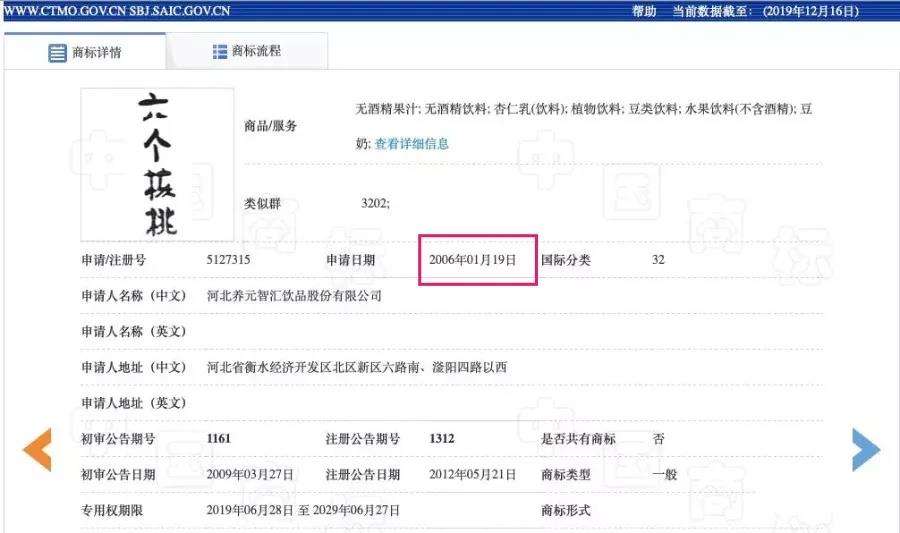Select applicant name 河北养元智汇饮品股份有限公司
Image resolution: width=900 pixels, height=533 pixels.
[294, 296]
